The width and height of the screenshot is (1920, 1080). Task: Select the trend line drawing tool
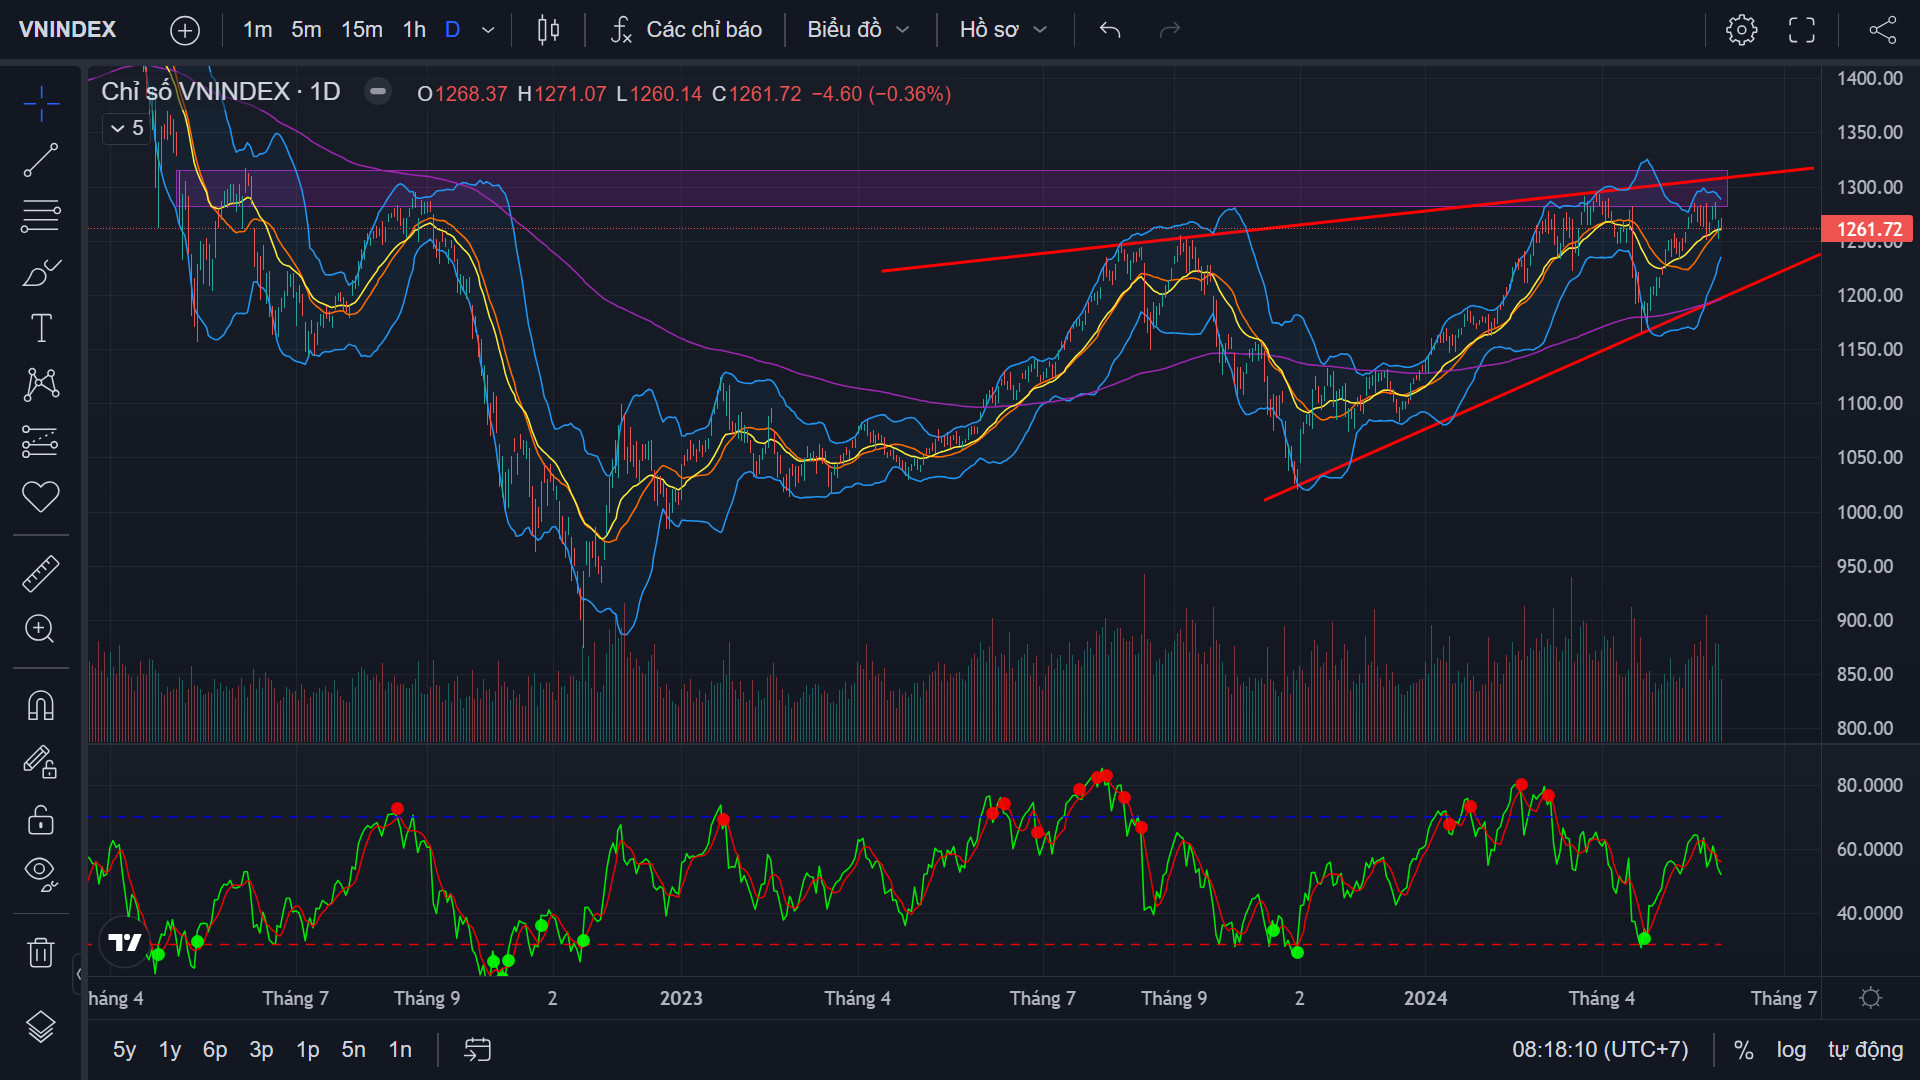pos(41,160)
